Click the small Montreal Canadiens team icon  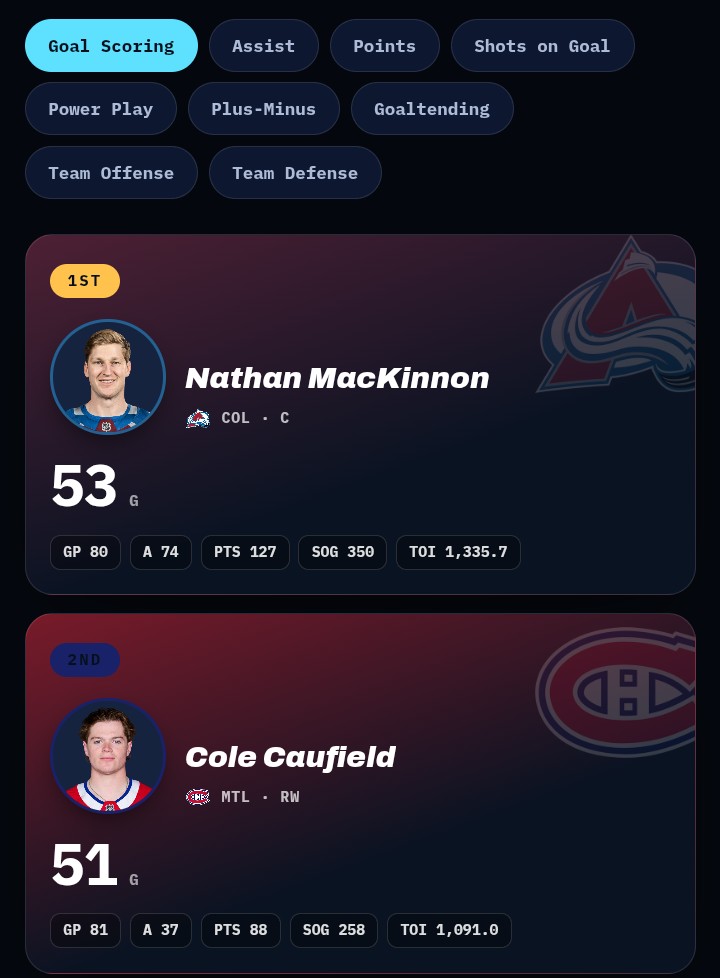(198, 797)
